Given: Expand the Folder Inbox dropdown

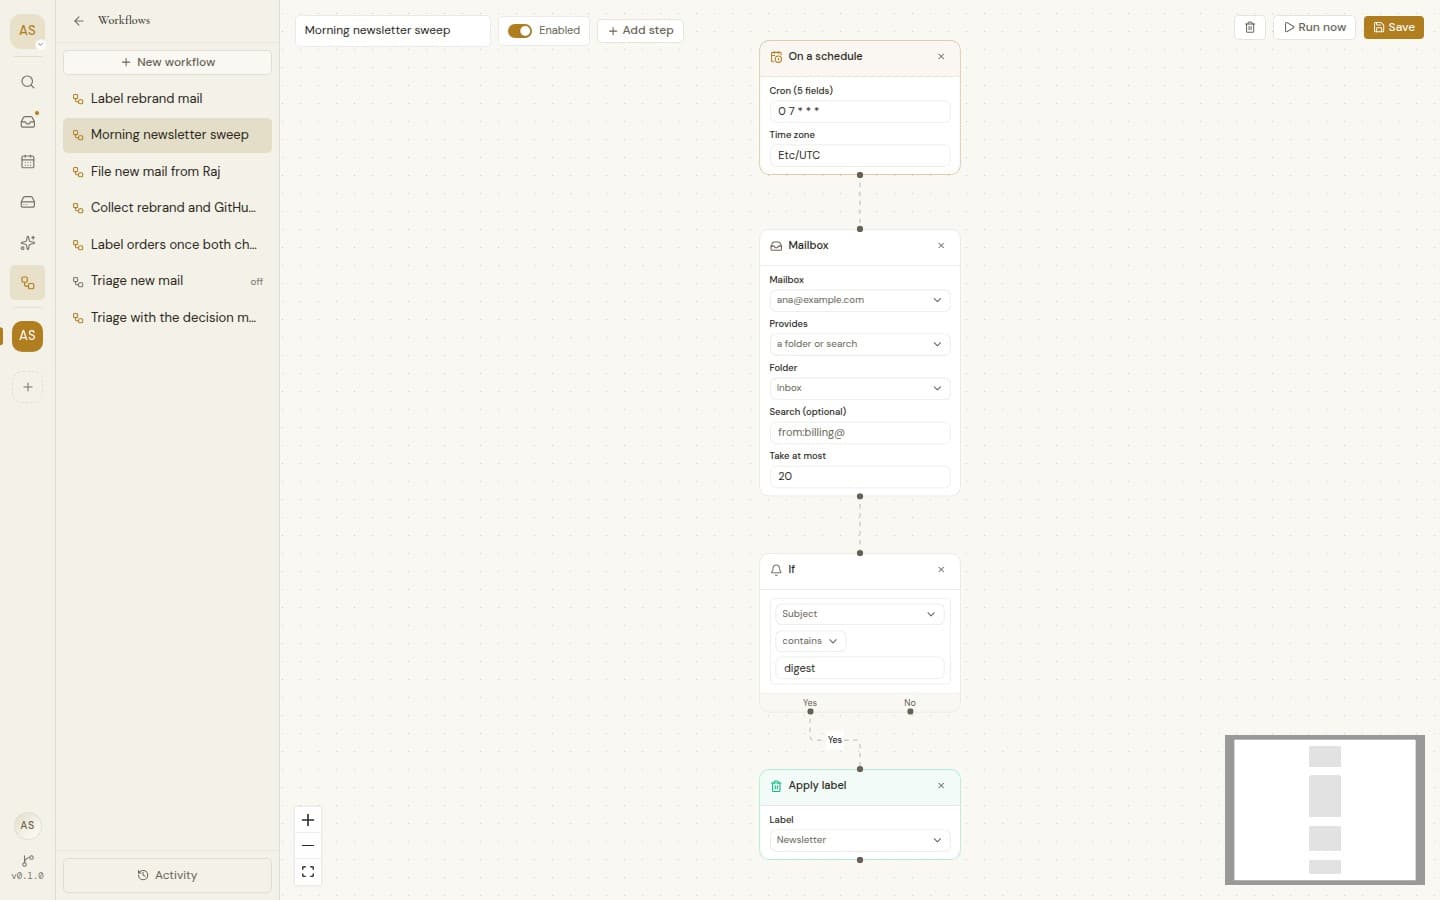Looking at the screenshot, I should click(860, 388).
